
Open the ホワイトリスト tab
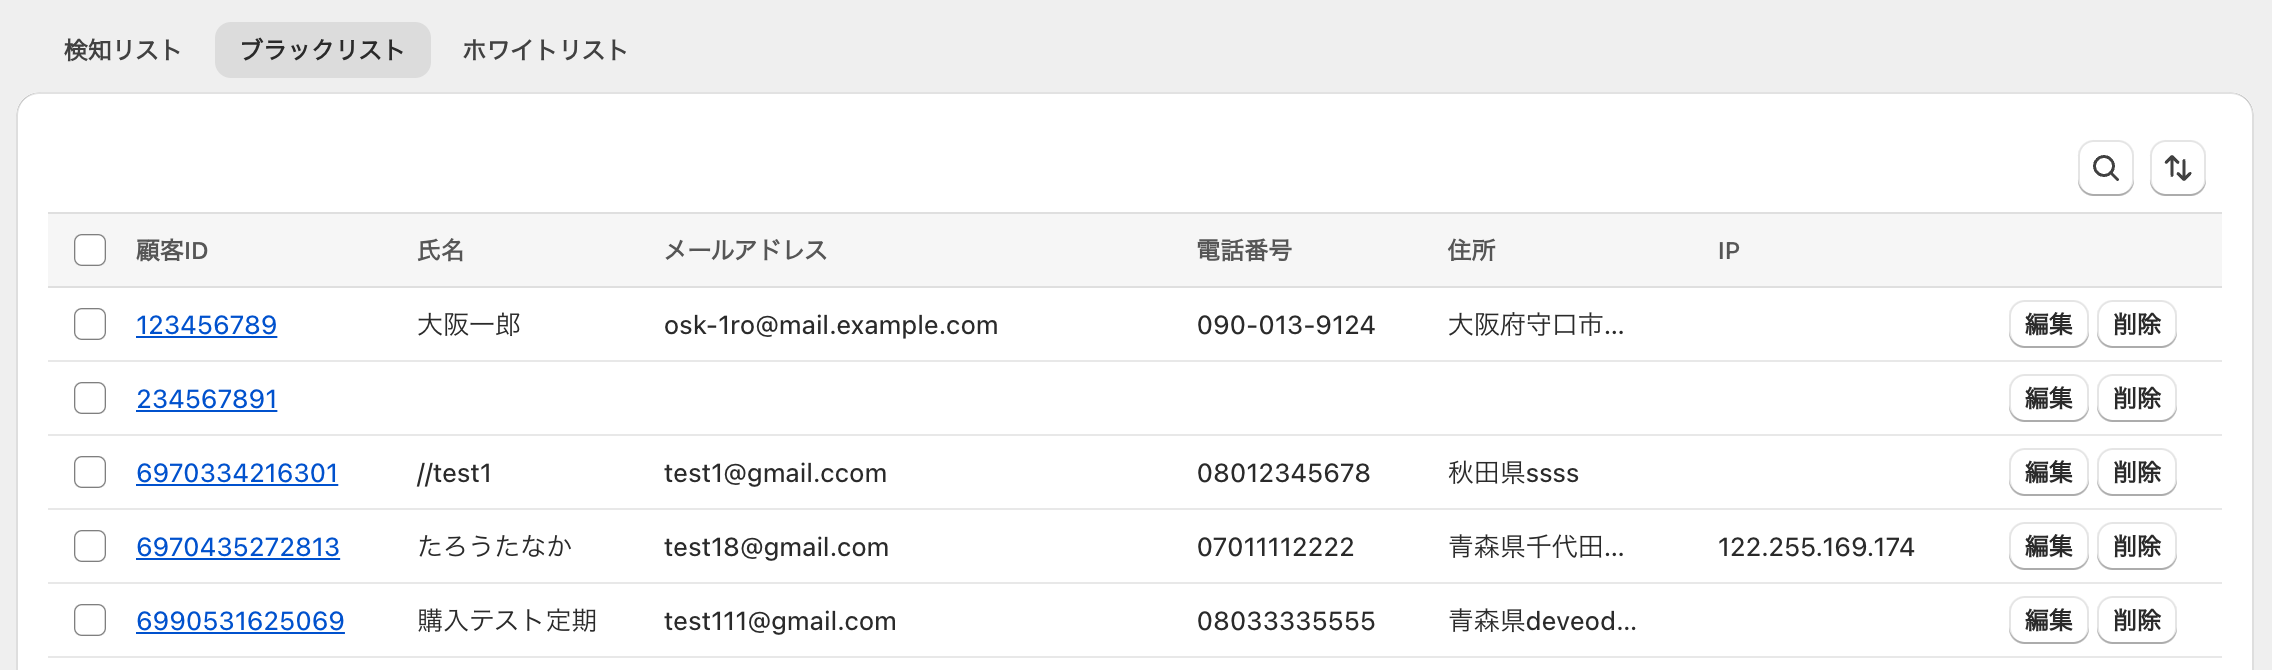[544, 50]
